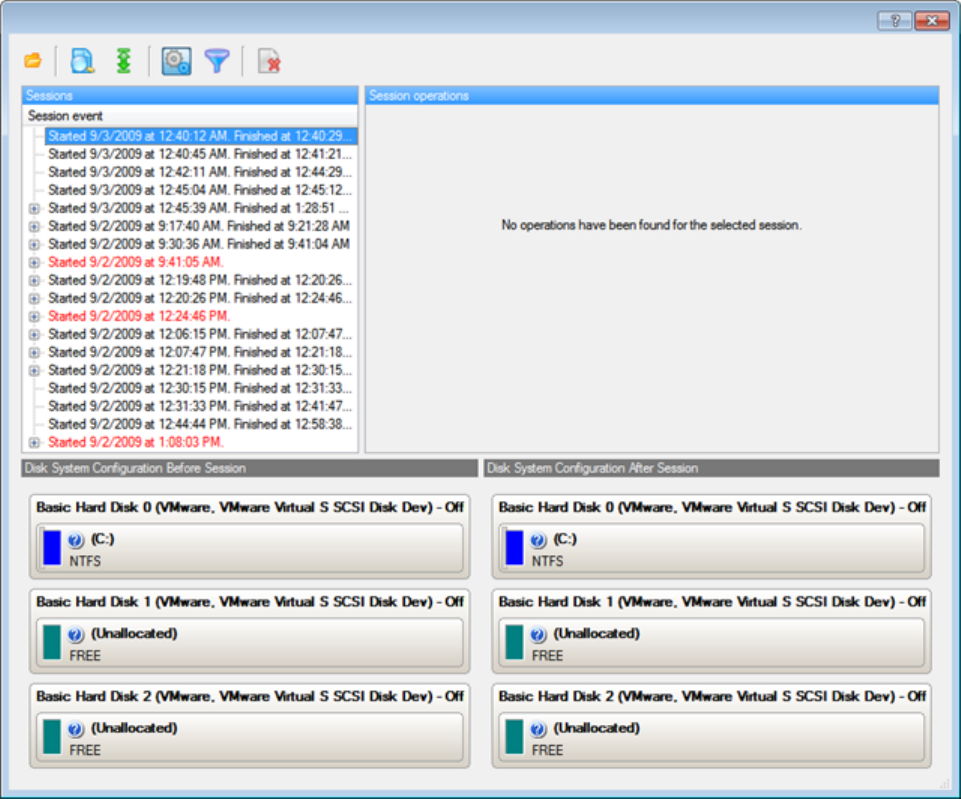Expand session started 9/2/2009 at 12:07:47 PM

pyautogui.click(x=34, y=352)
